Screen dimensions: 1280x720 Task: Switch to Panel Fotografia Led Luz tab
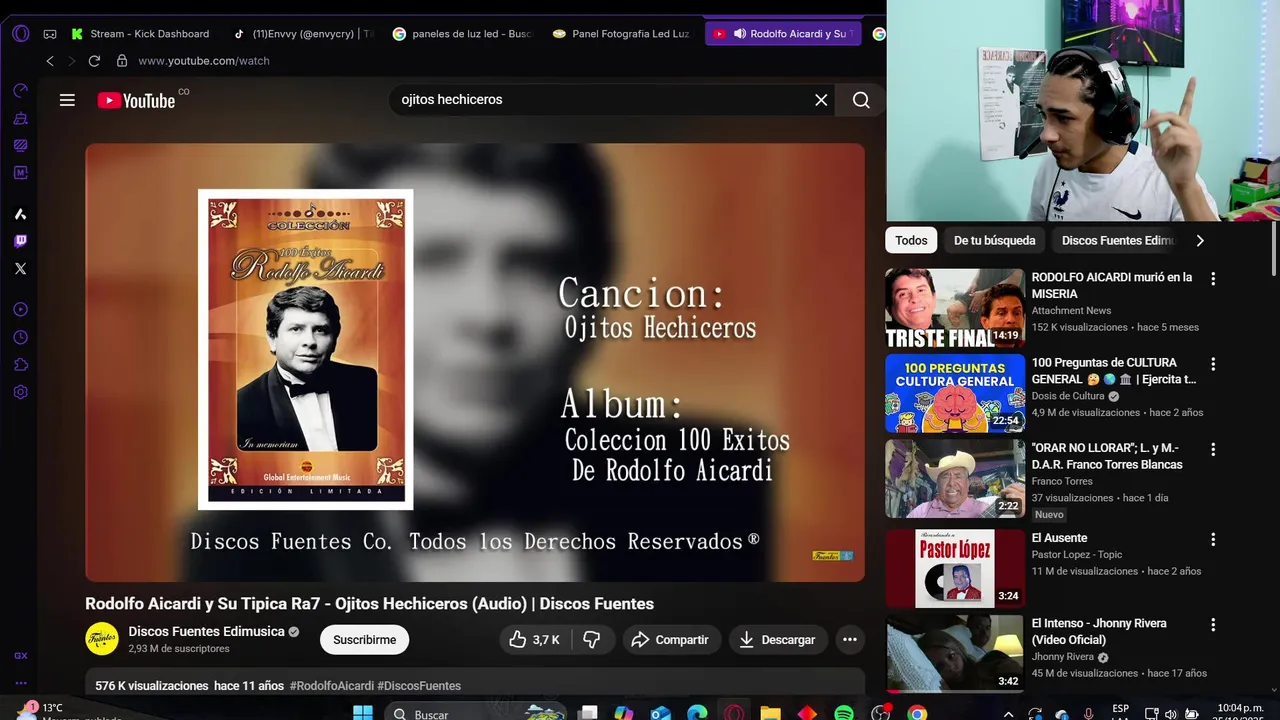click(622, 33)
